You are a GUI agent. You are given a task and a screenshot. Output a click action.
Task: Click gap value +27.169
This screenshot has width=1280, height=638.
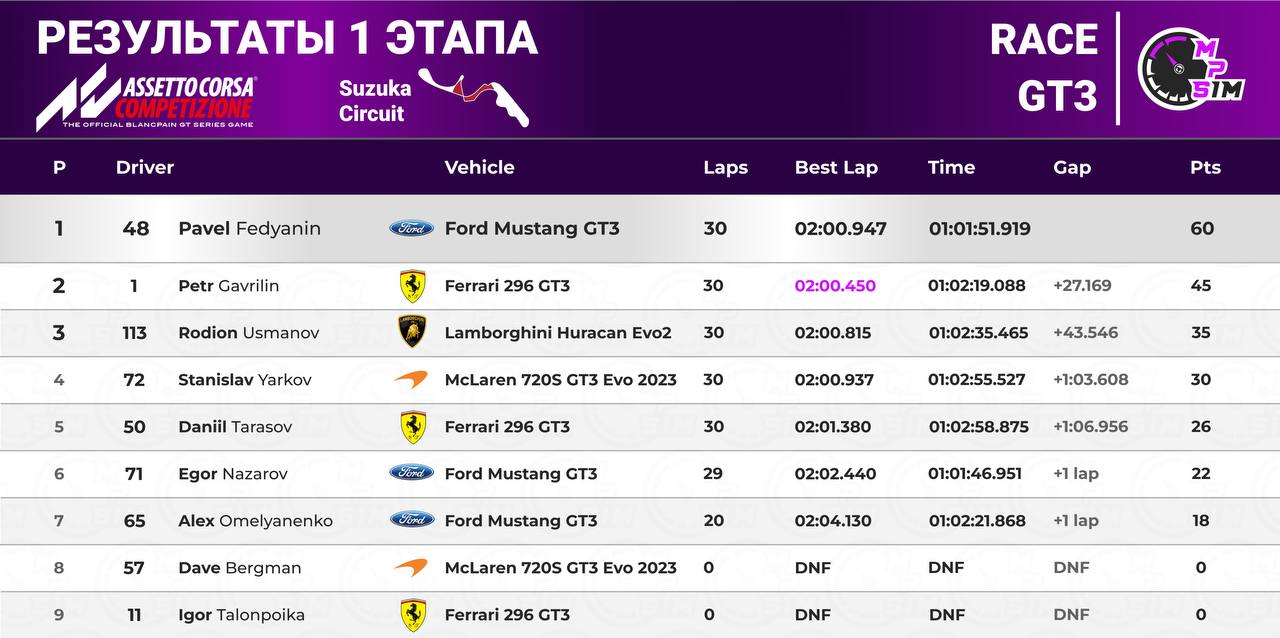pyautogui.click(x=1082, y=286)
